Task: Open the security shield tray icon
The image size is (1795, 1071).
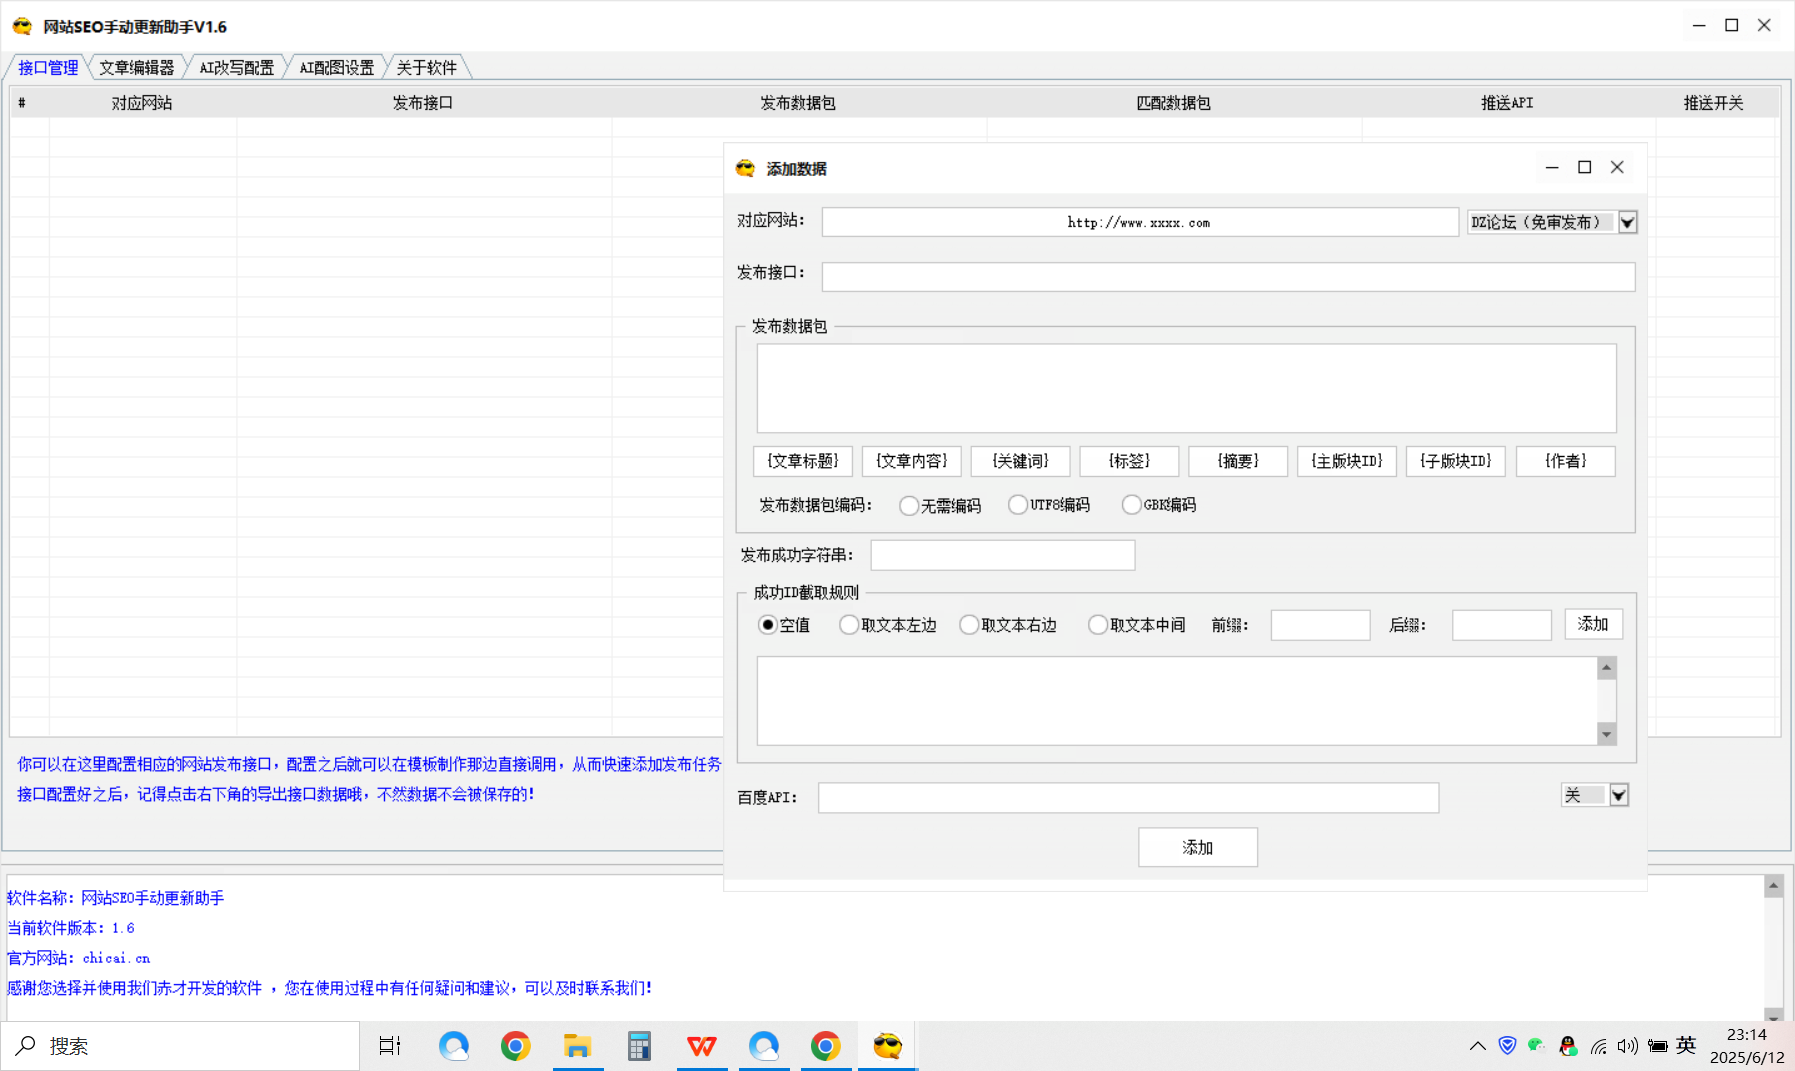Action: pos(1507,1045)
